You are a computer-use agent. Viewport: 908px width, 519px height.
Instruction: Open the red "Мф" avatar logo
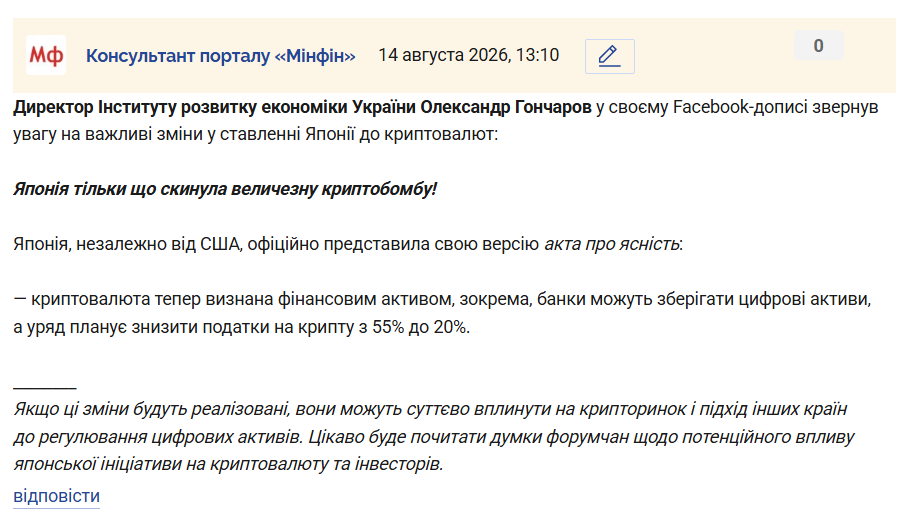46,55
